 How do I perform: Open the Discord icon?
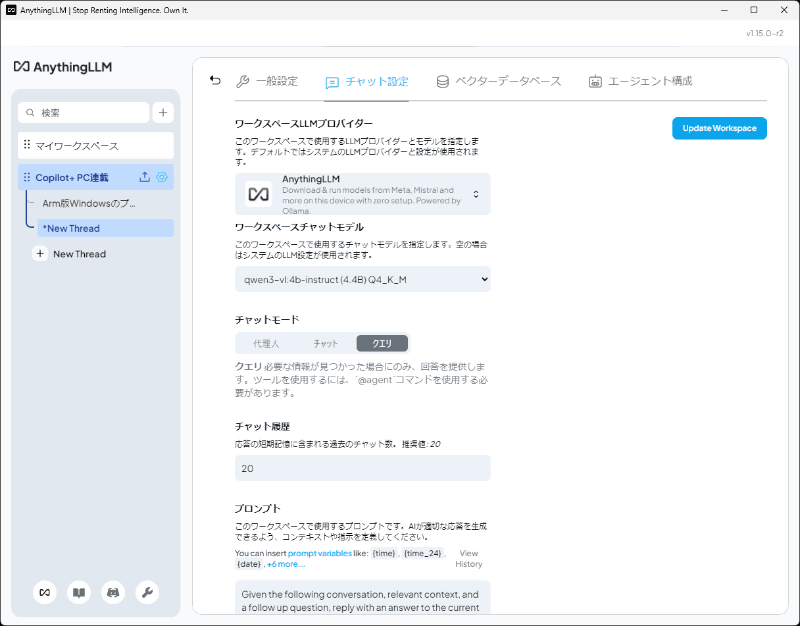pos(113,592)
